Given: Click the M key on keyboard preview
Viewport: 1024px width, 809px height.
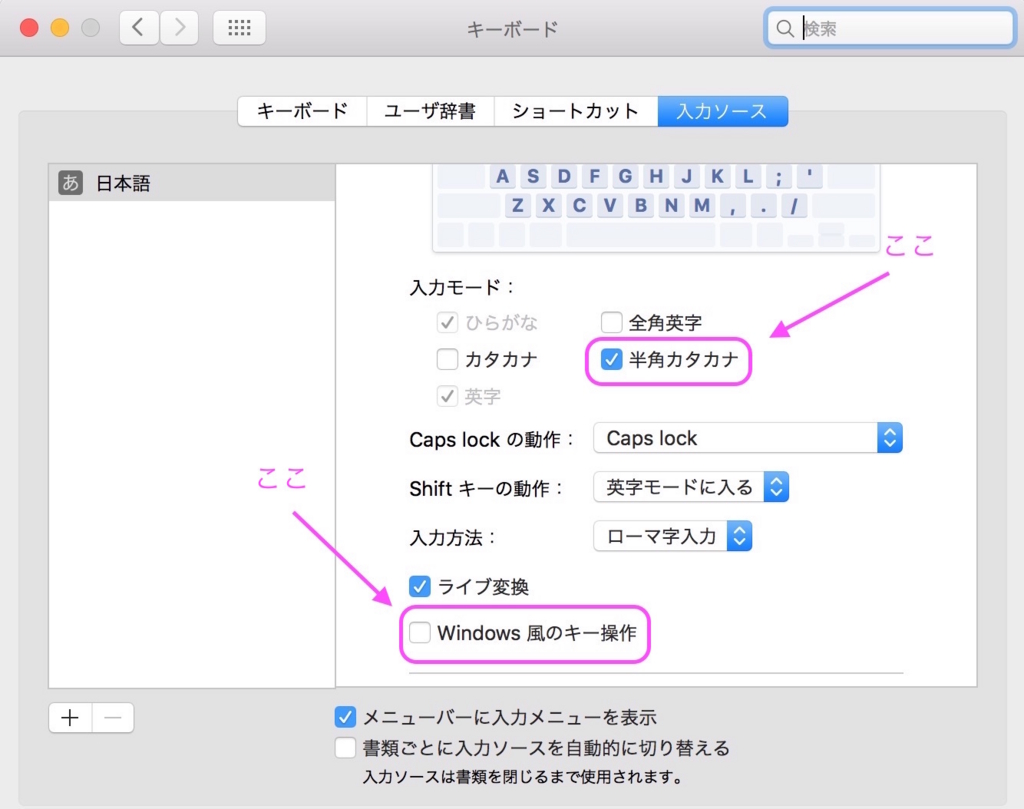Looking at the screenshot, I should click(x=702, y=206).
